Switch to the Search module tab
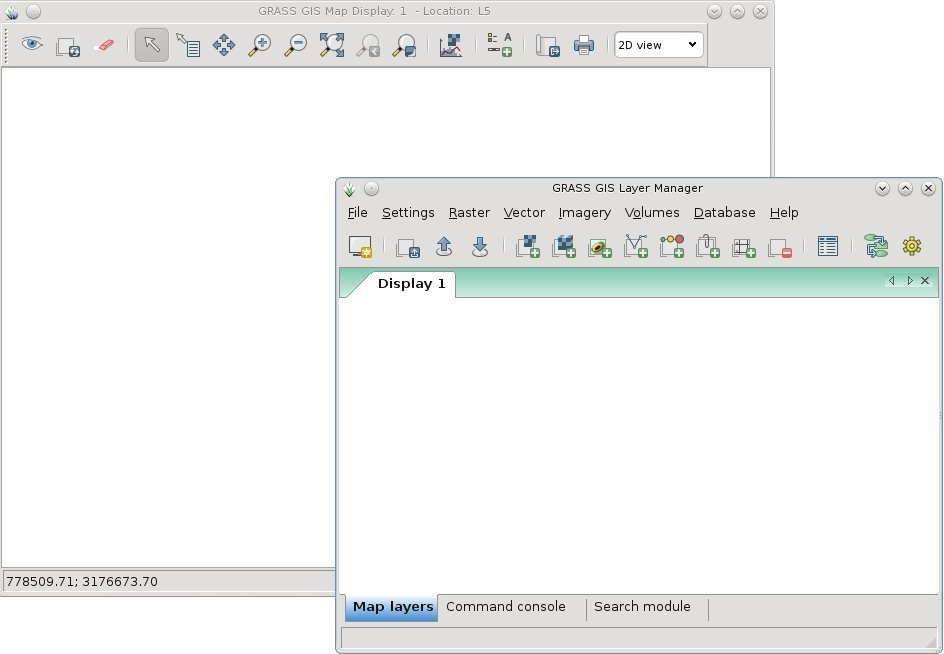Image resolution: width=944 pixels, height=654 pixels. pos(642,607)
